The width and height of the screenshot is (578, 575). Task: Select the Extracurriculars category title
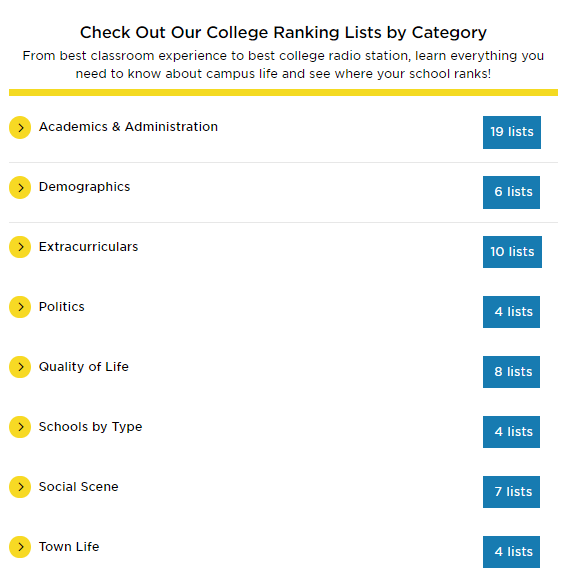tap(88, 247)
